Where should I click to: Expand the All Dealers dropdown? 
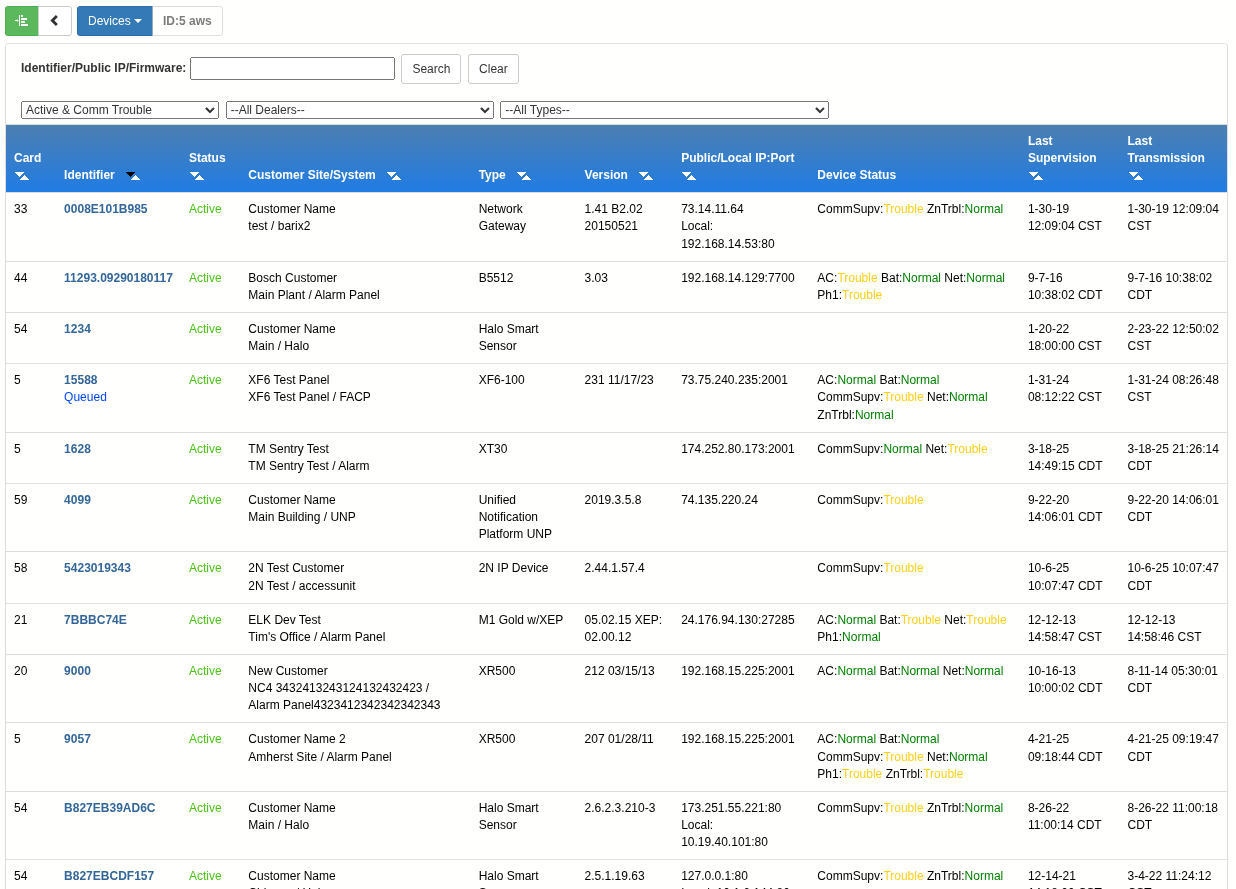[360, 110]
